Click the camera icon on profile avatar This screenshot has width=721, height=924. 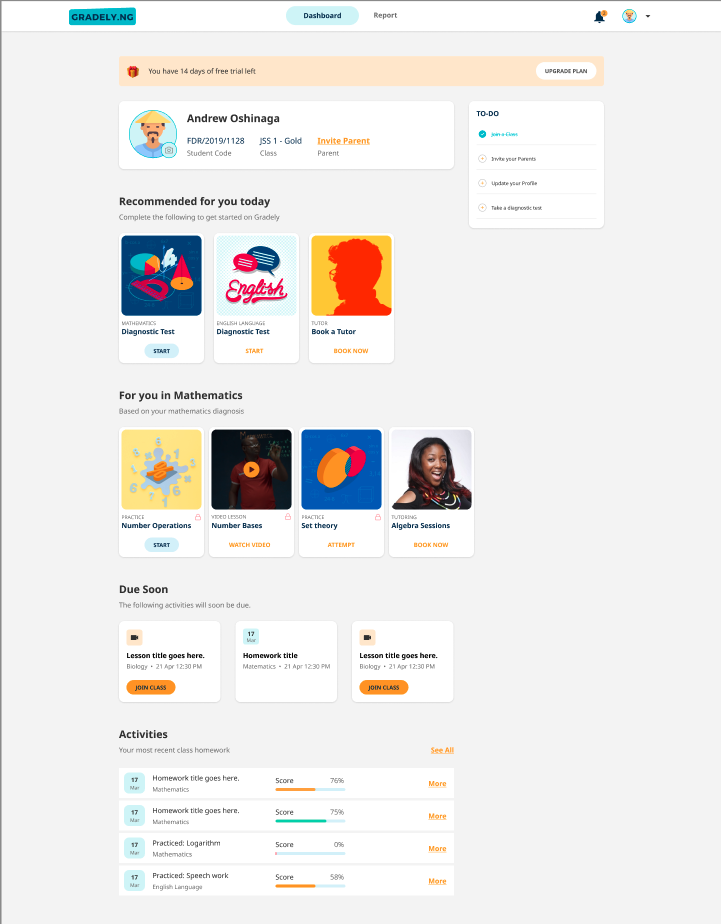point(169,150)
